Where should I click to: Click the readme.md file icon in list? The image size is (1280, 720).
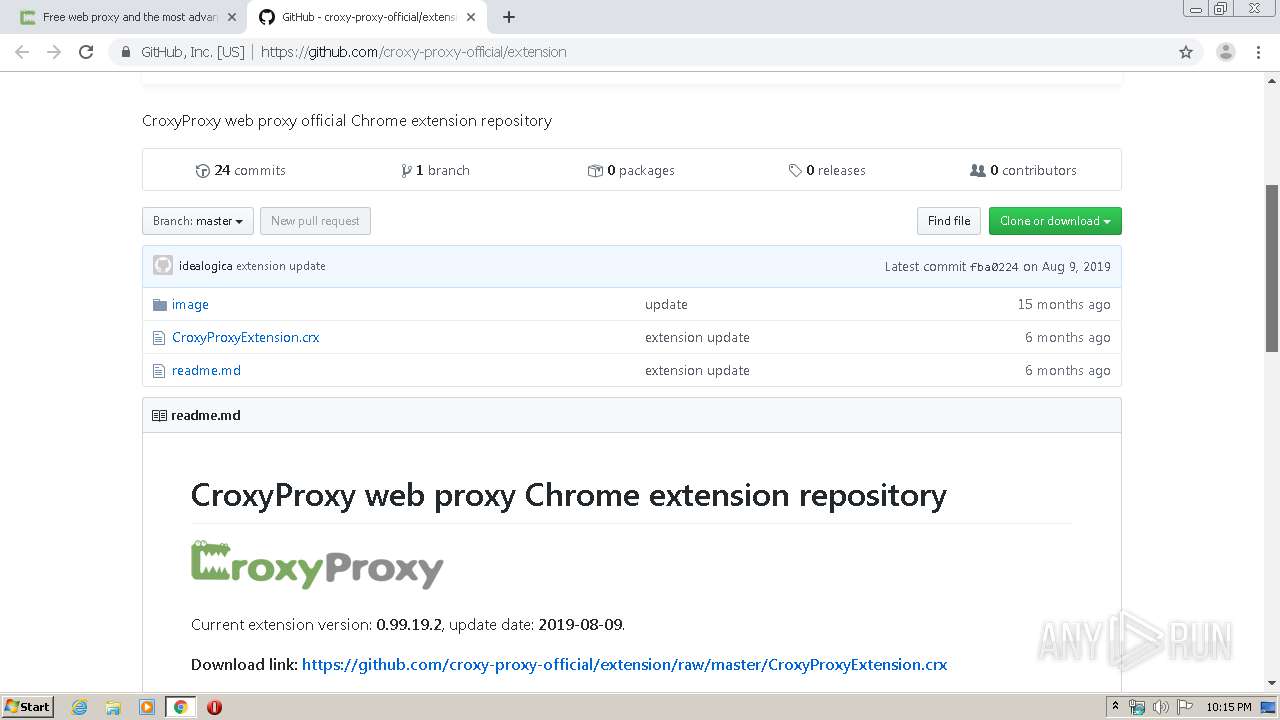[159, 371]
